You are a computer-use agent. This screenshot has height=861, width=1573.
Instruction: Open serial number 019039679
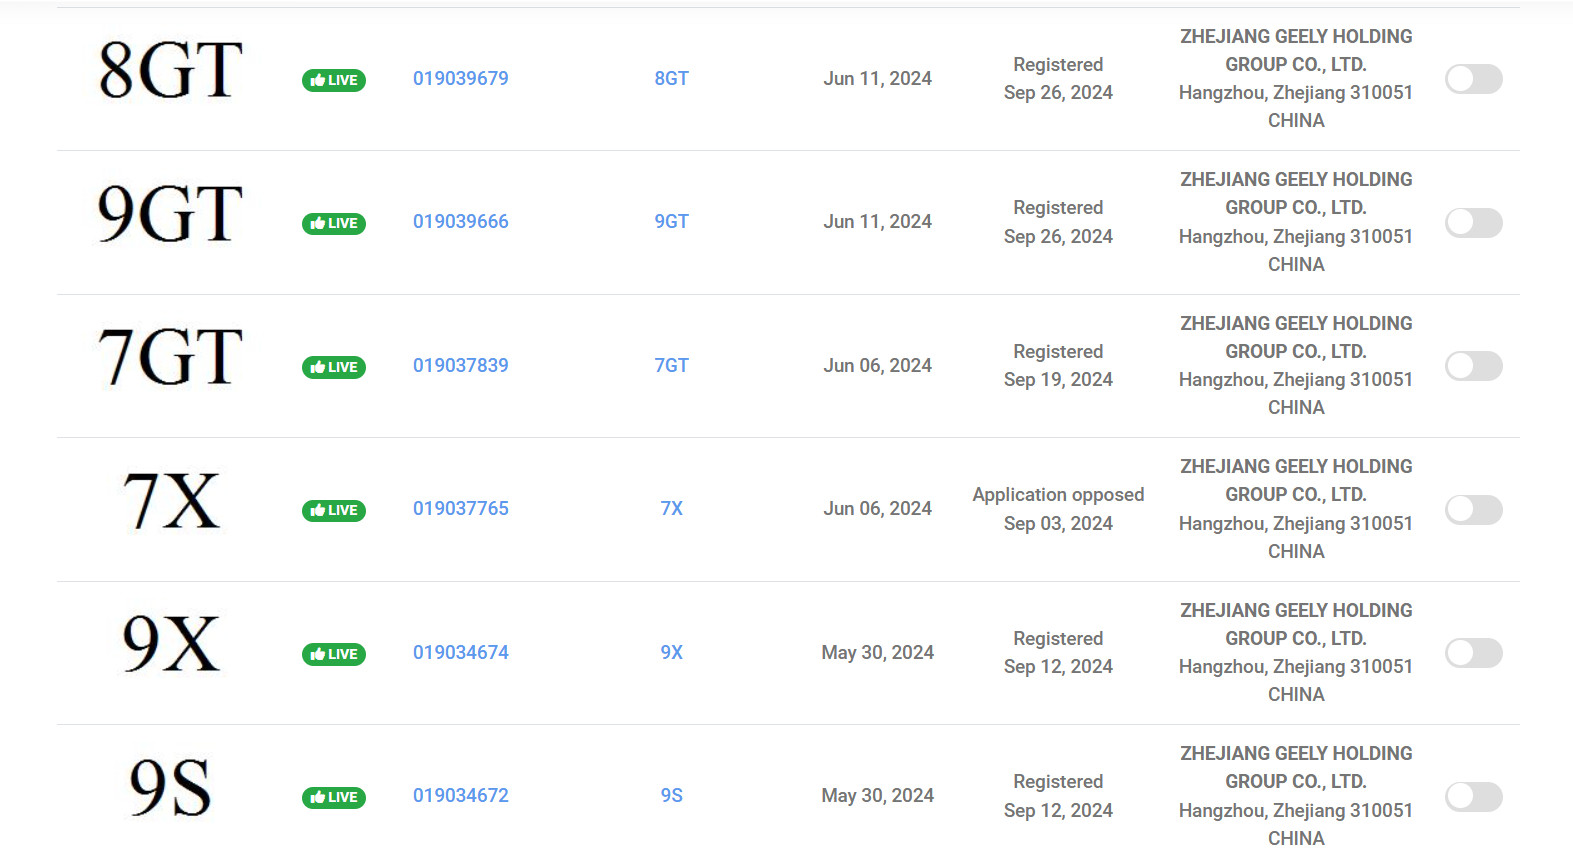[x=461, y=78]
